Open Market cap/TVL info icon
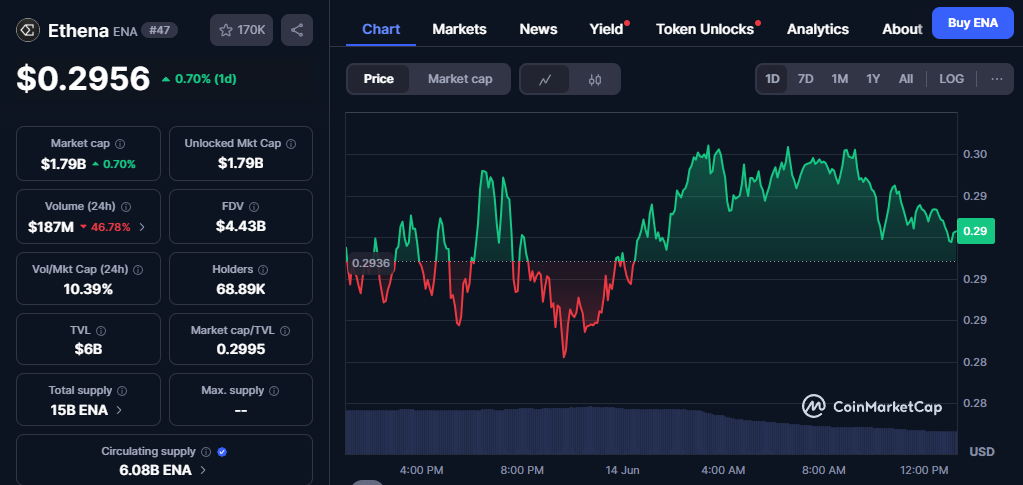Image resolution: width=1023 pixels, height=485 pixels. tap(285, 331)
